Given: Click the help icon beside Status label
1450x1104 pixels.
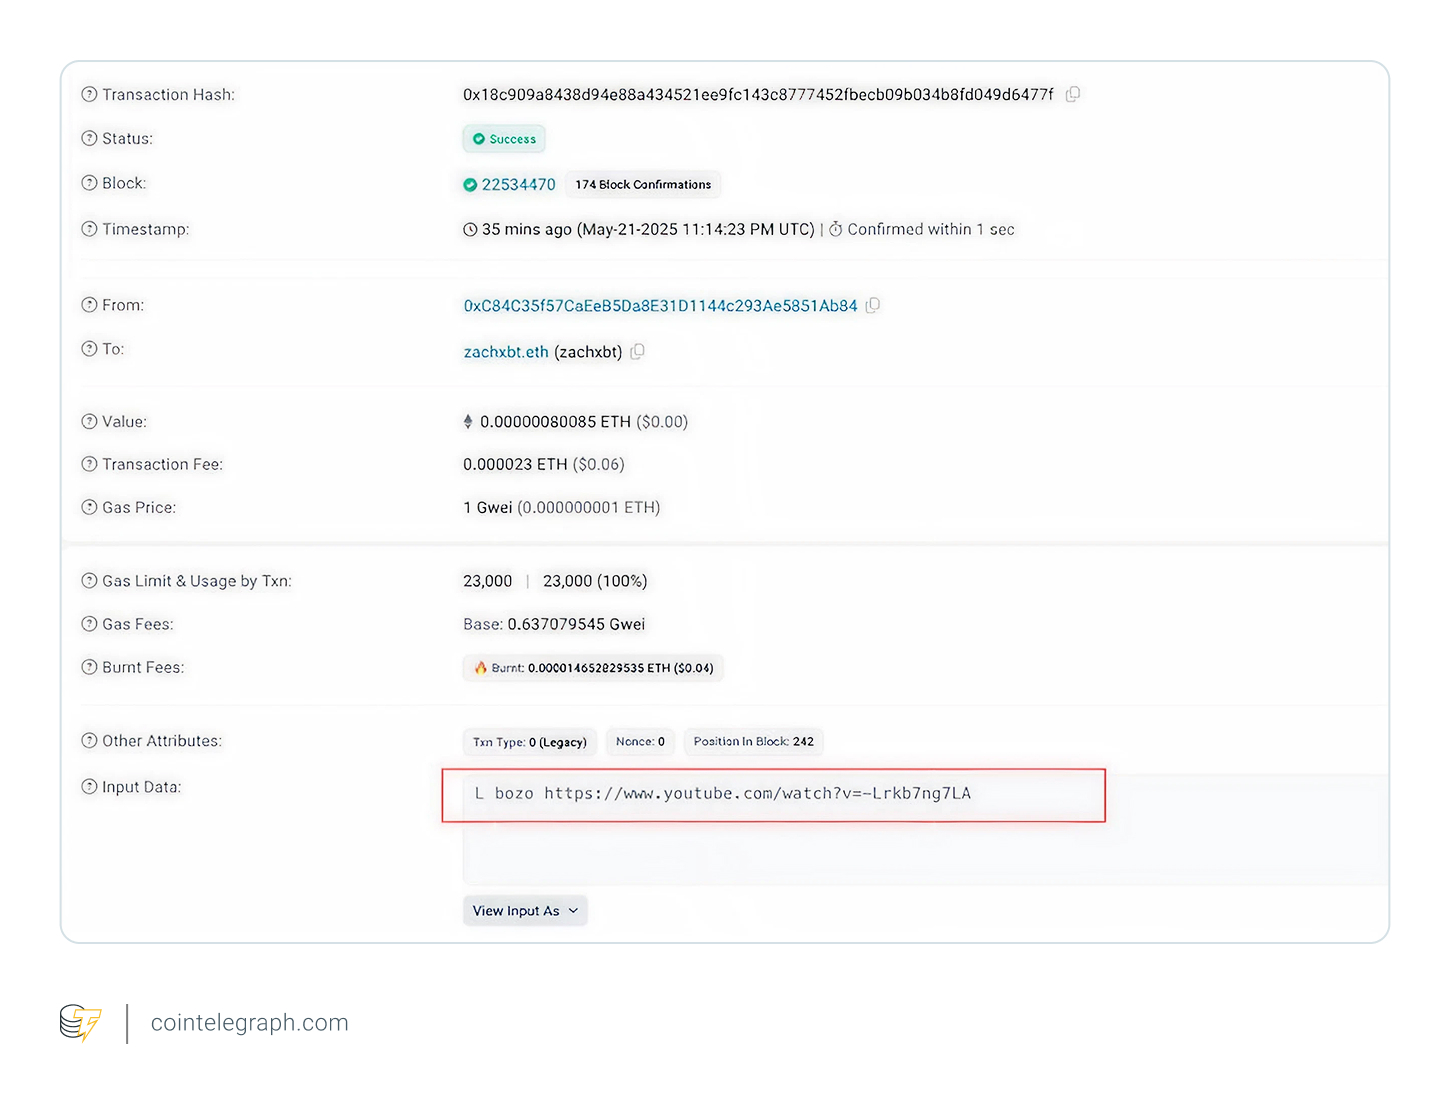Looking at the screenshot, I should click(88, 138).
